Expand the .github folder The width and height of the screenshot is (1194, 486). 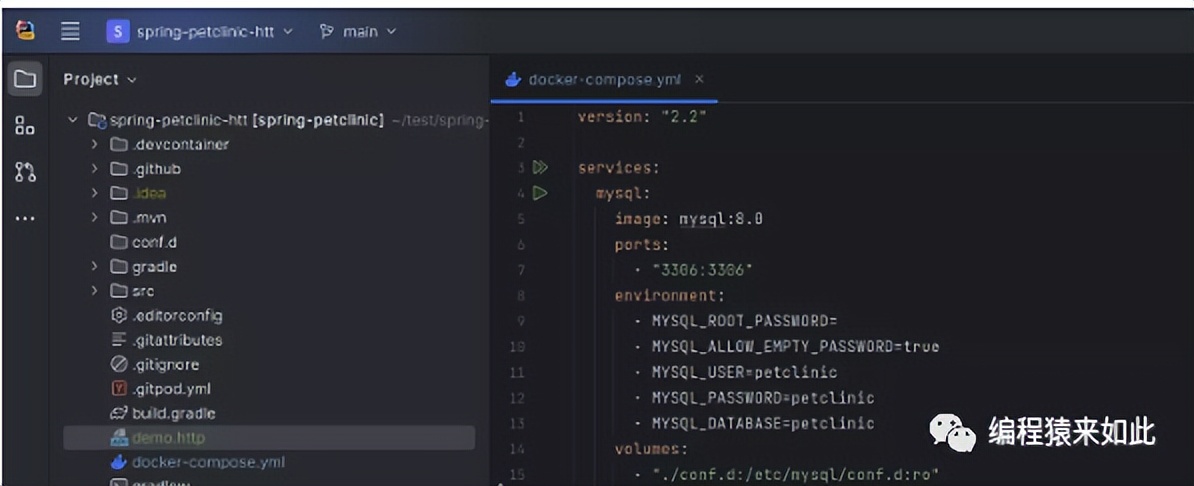[94, 168]
